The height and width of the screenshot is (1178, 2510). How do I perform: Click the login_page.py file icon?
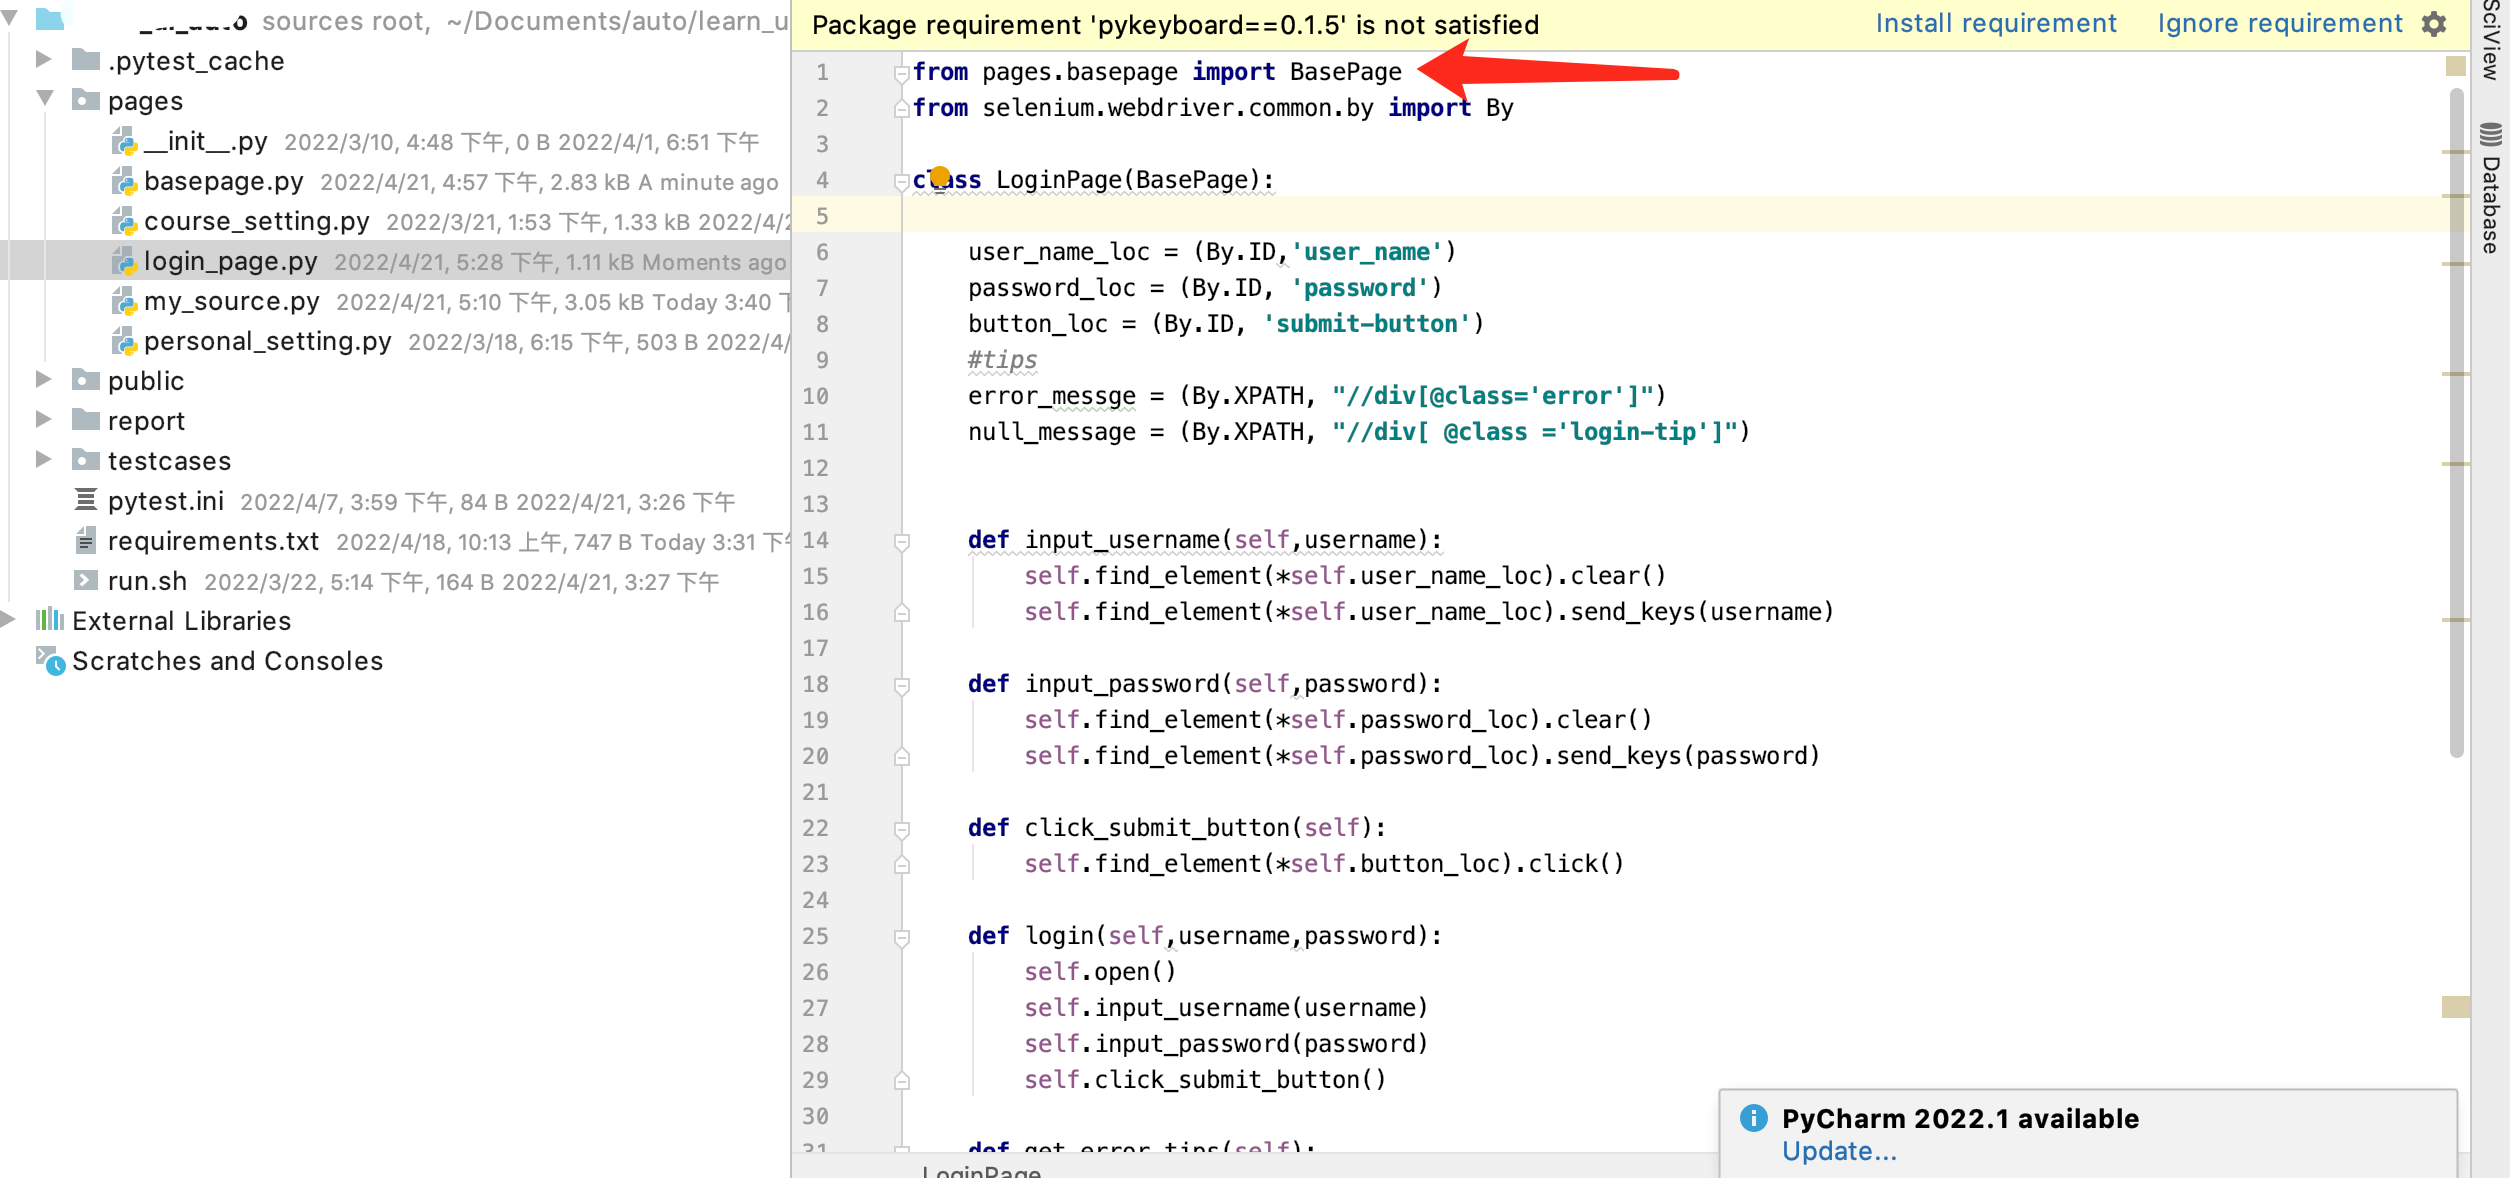tap(124, 262)
